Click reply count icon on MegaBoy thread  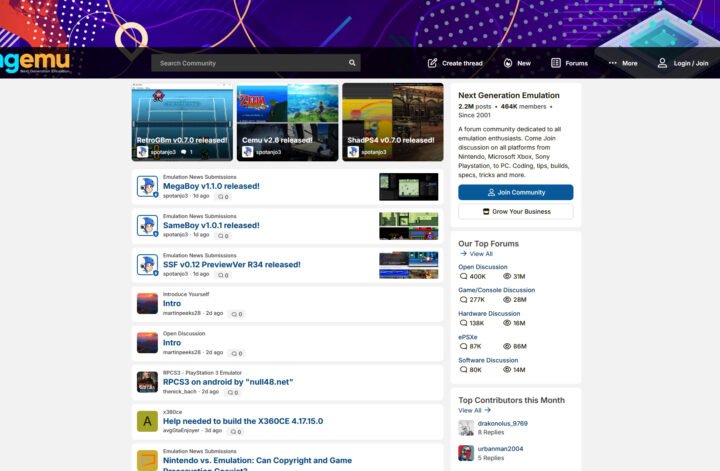coord(221,196)
